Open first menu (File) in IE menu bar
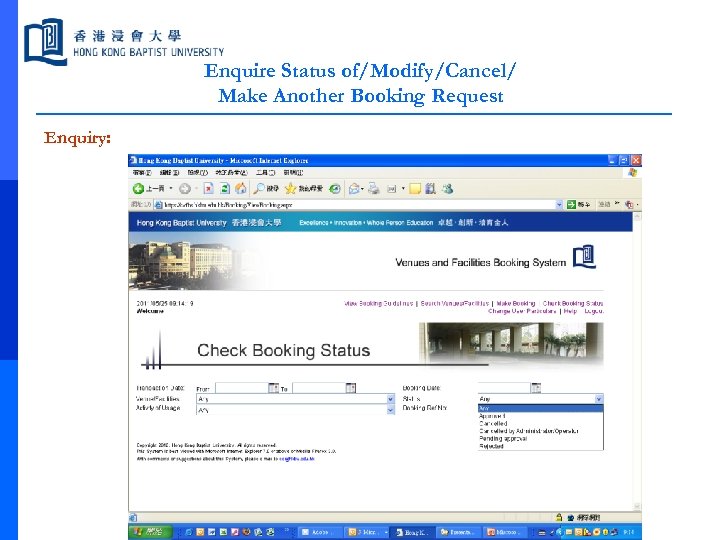The width and height of the screenshot is (720, 540). tap(142, 173)
